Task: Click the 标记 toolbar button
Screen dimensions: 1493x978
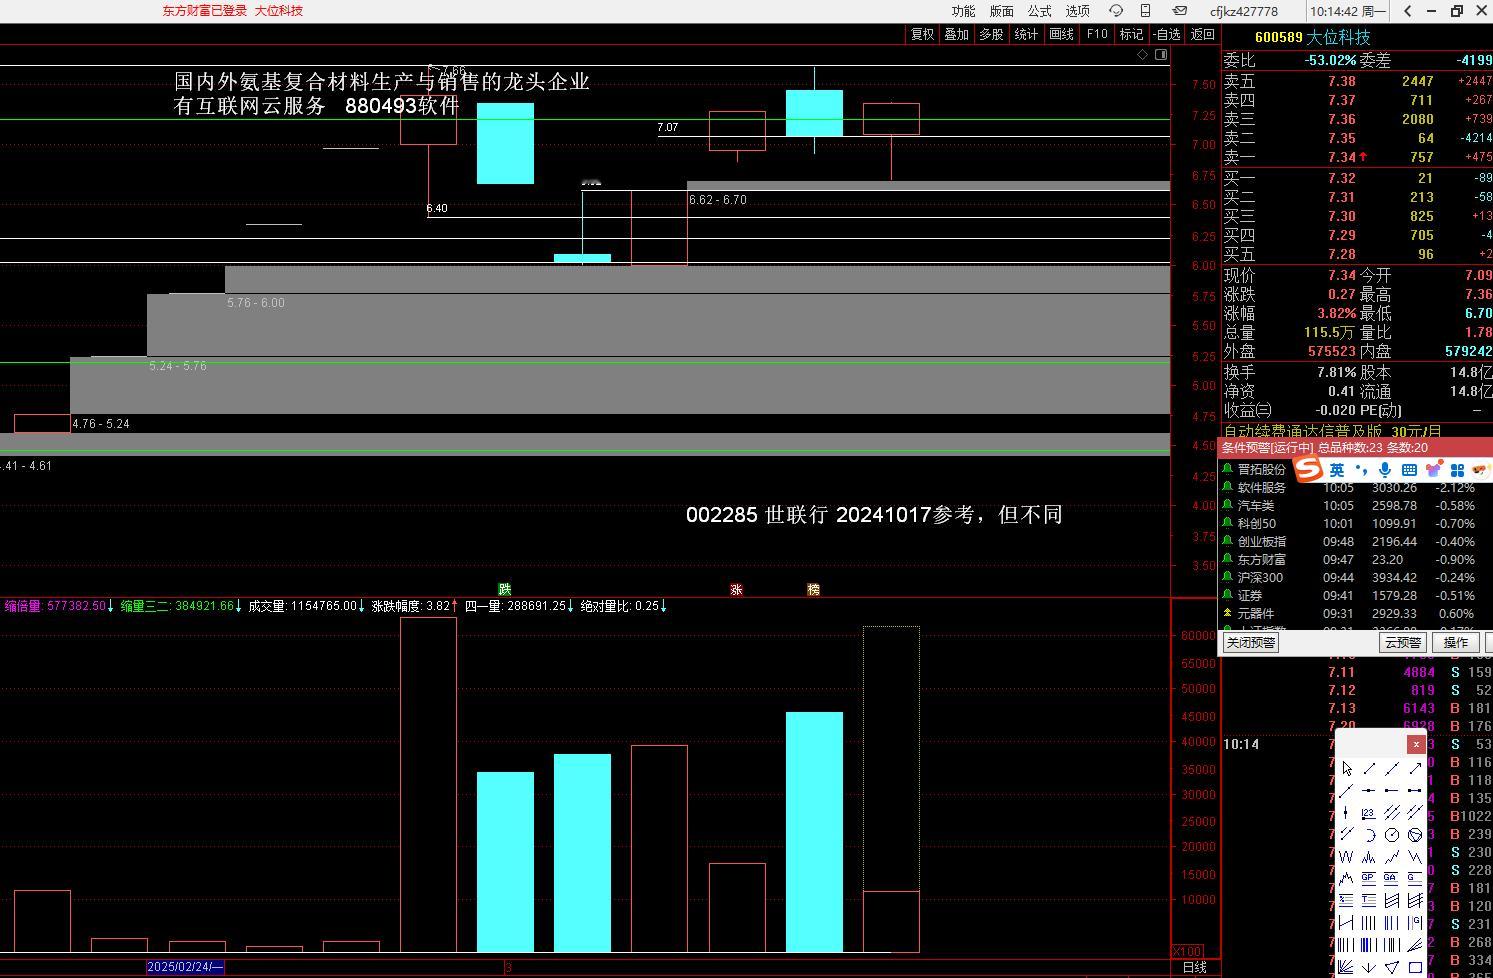Action: 1132,34
